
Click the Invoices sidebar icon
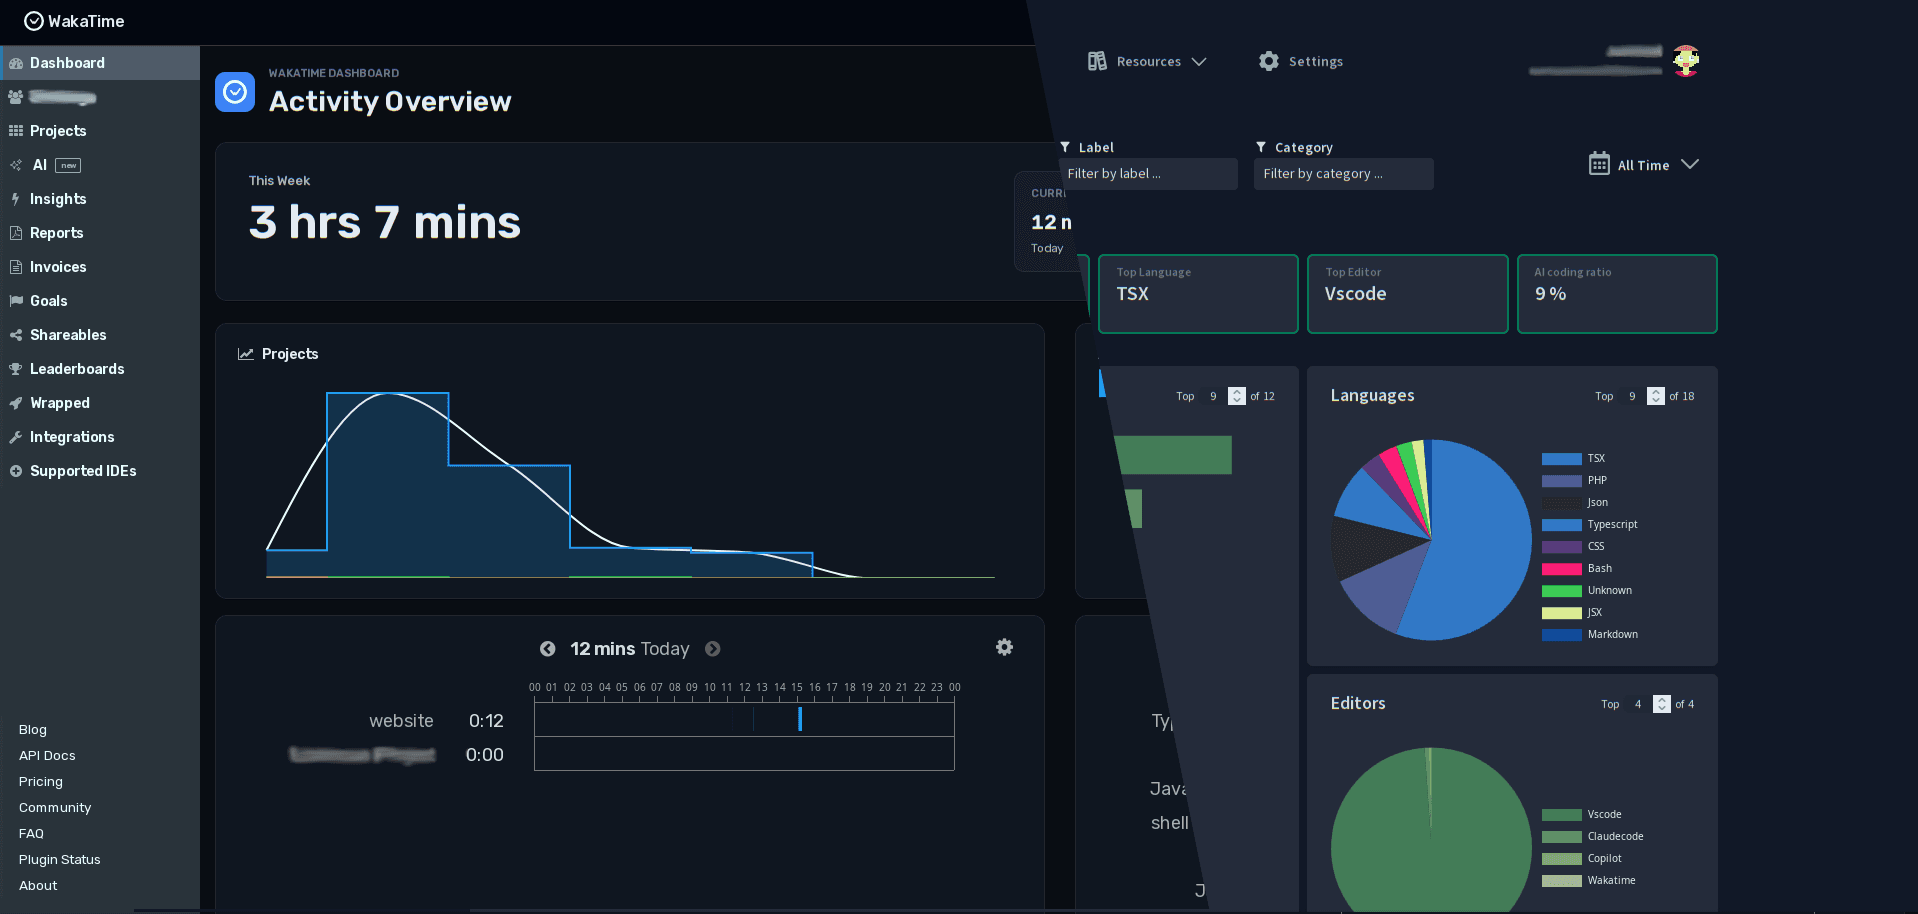pyautogui.click(x=16, y=267)
